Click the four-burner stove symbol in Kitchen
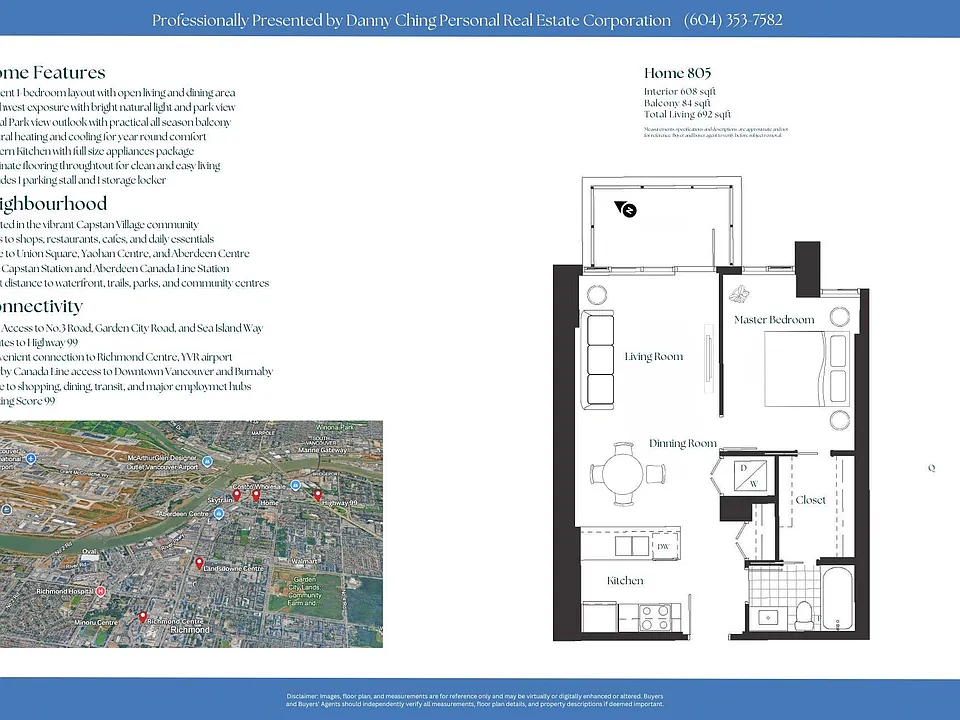 click(654, 617)
